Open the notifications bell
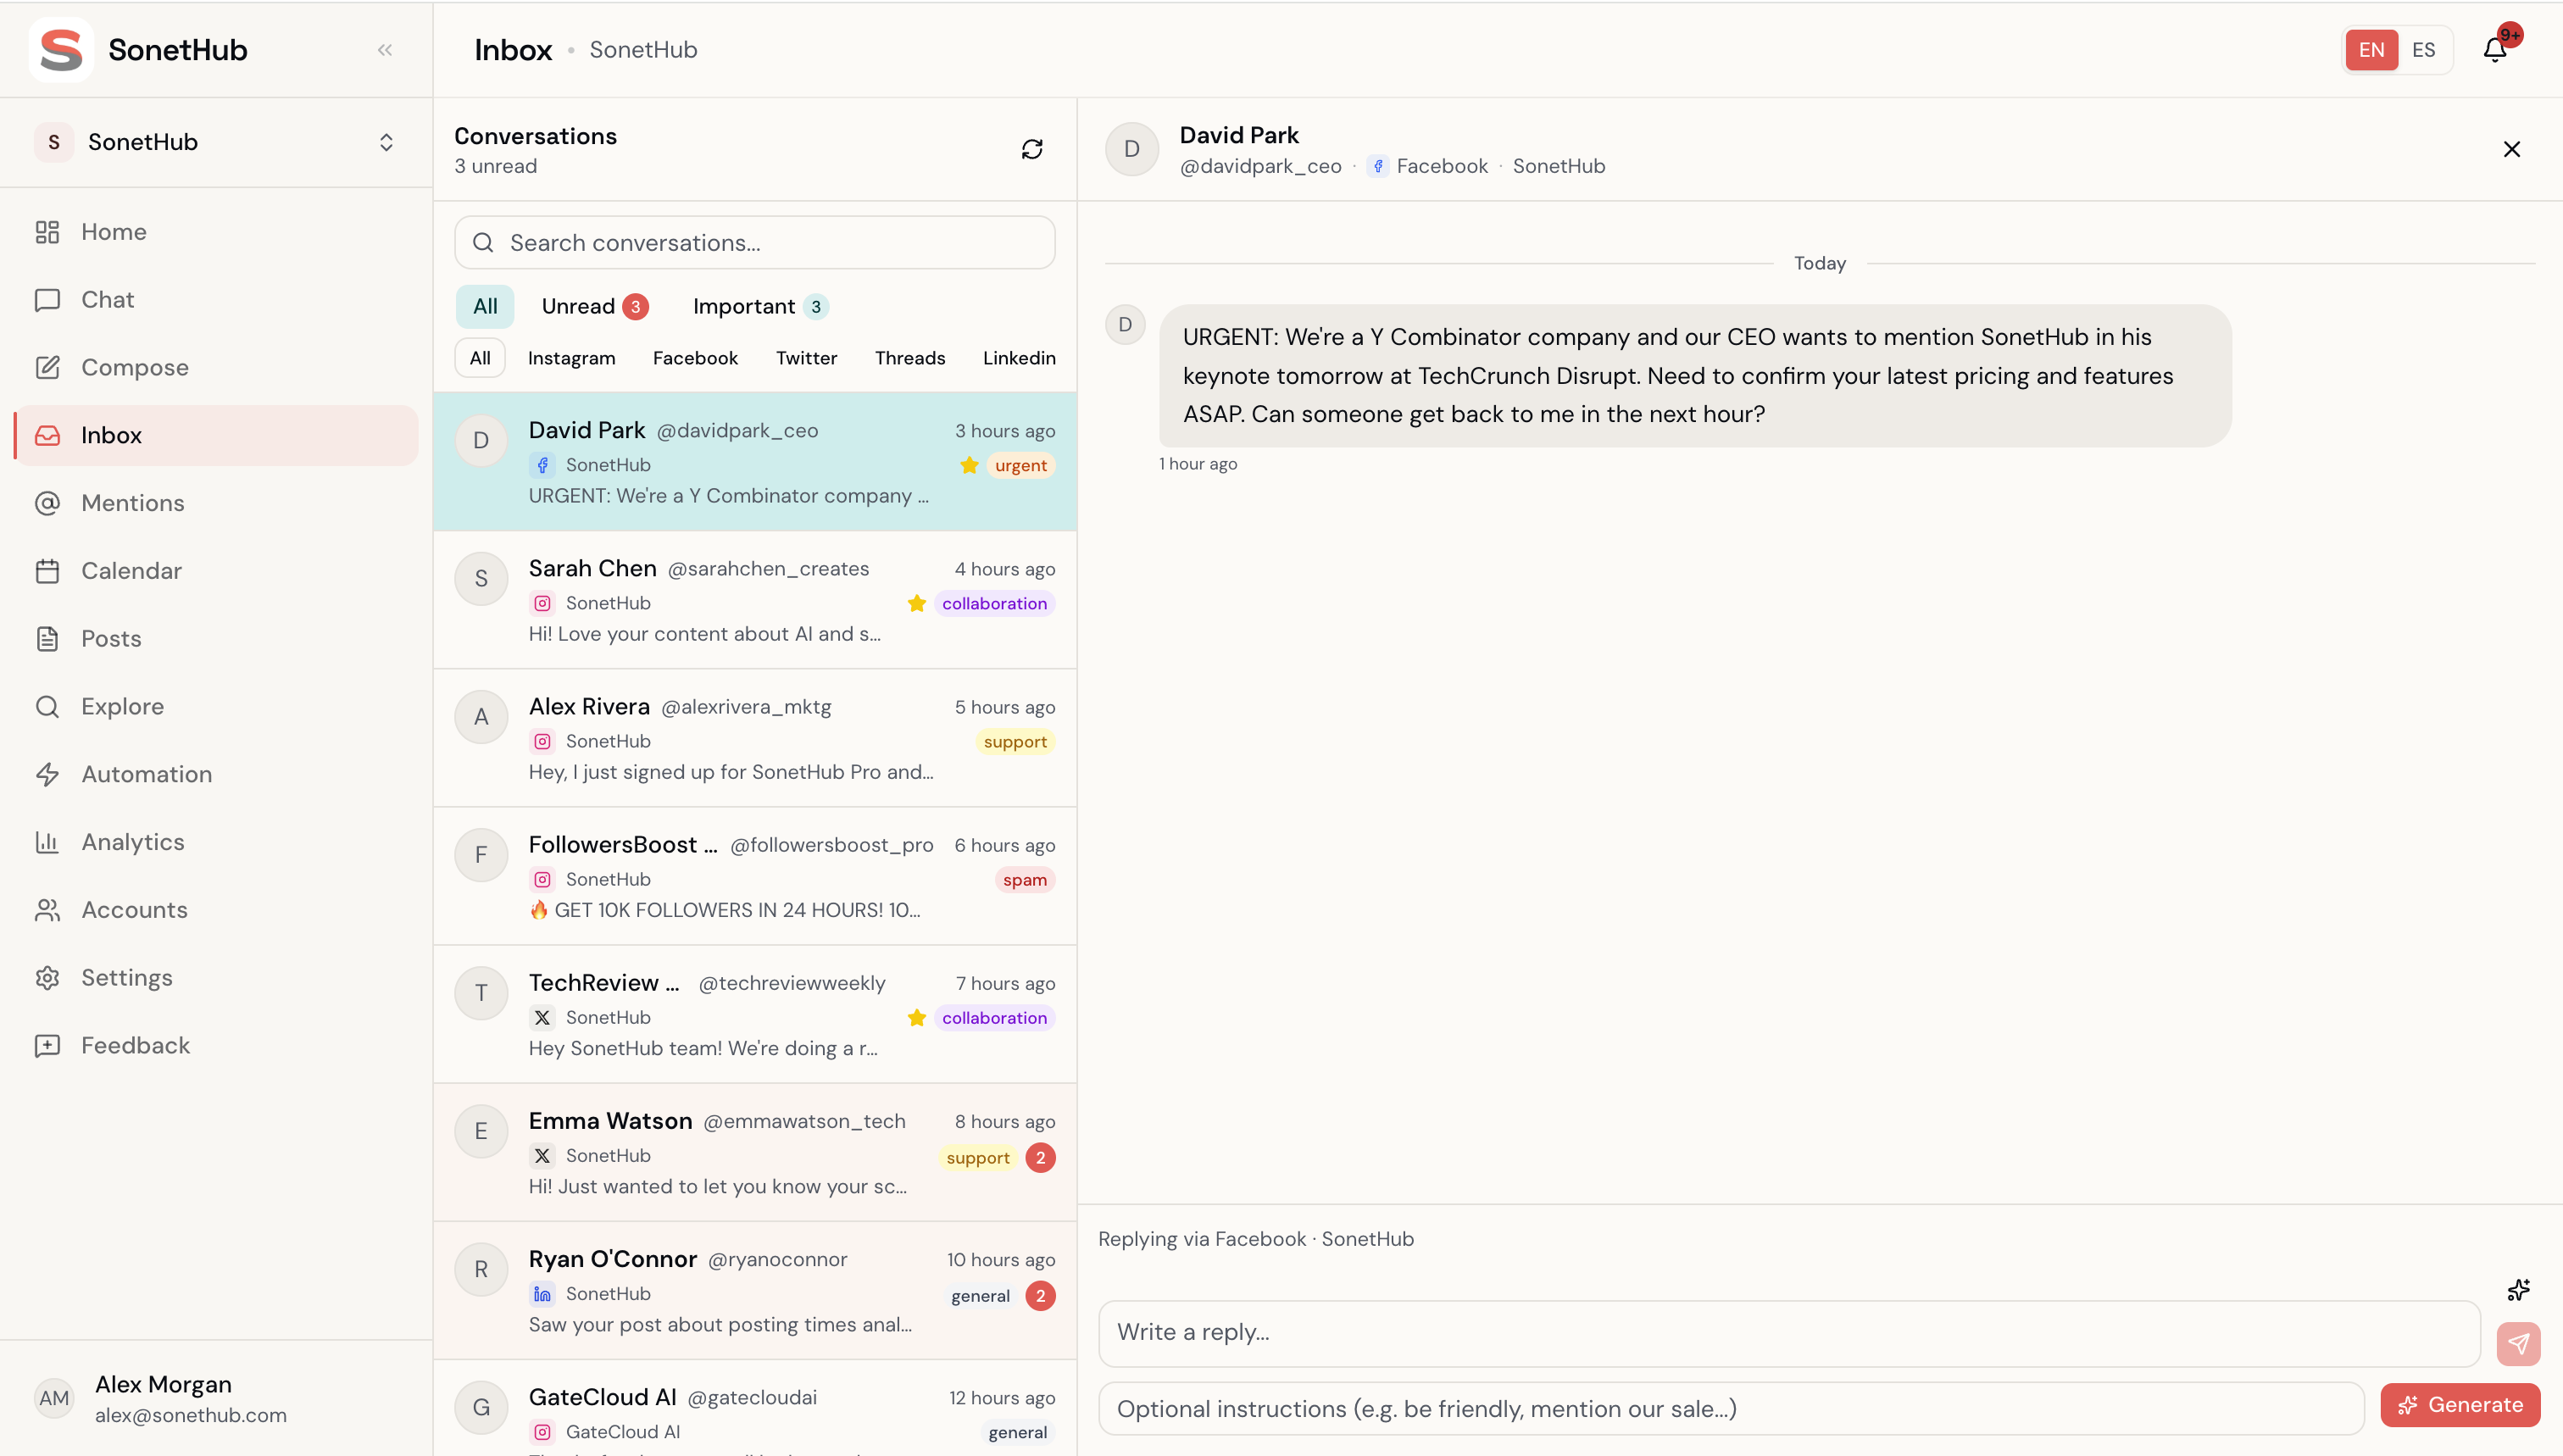The height and width of the screenshot is (1456, 2563). coord(2495,50)
